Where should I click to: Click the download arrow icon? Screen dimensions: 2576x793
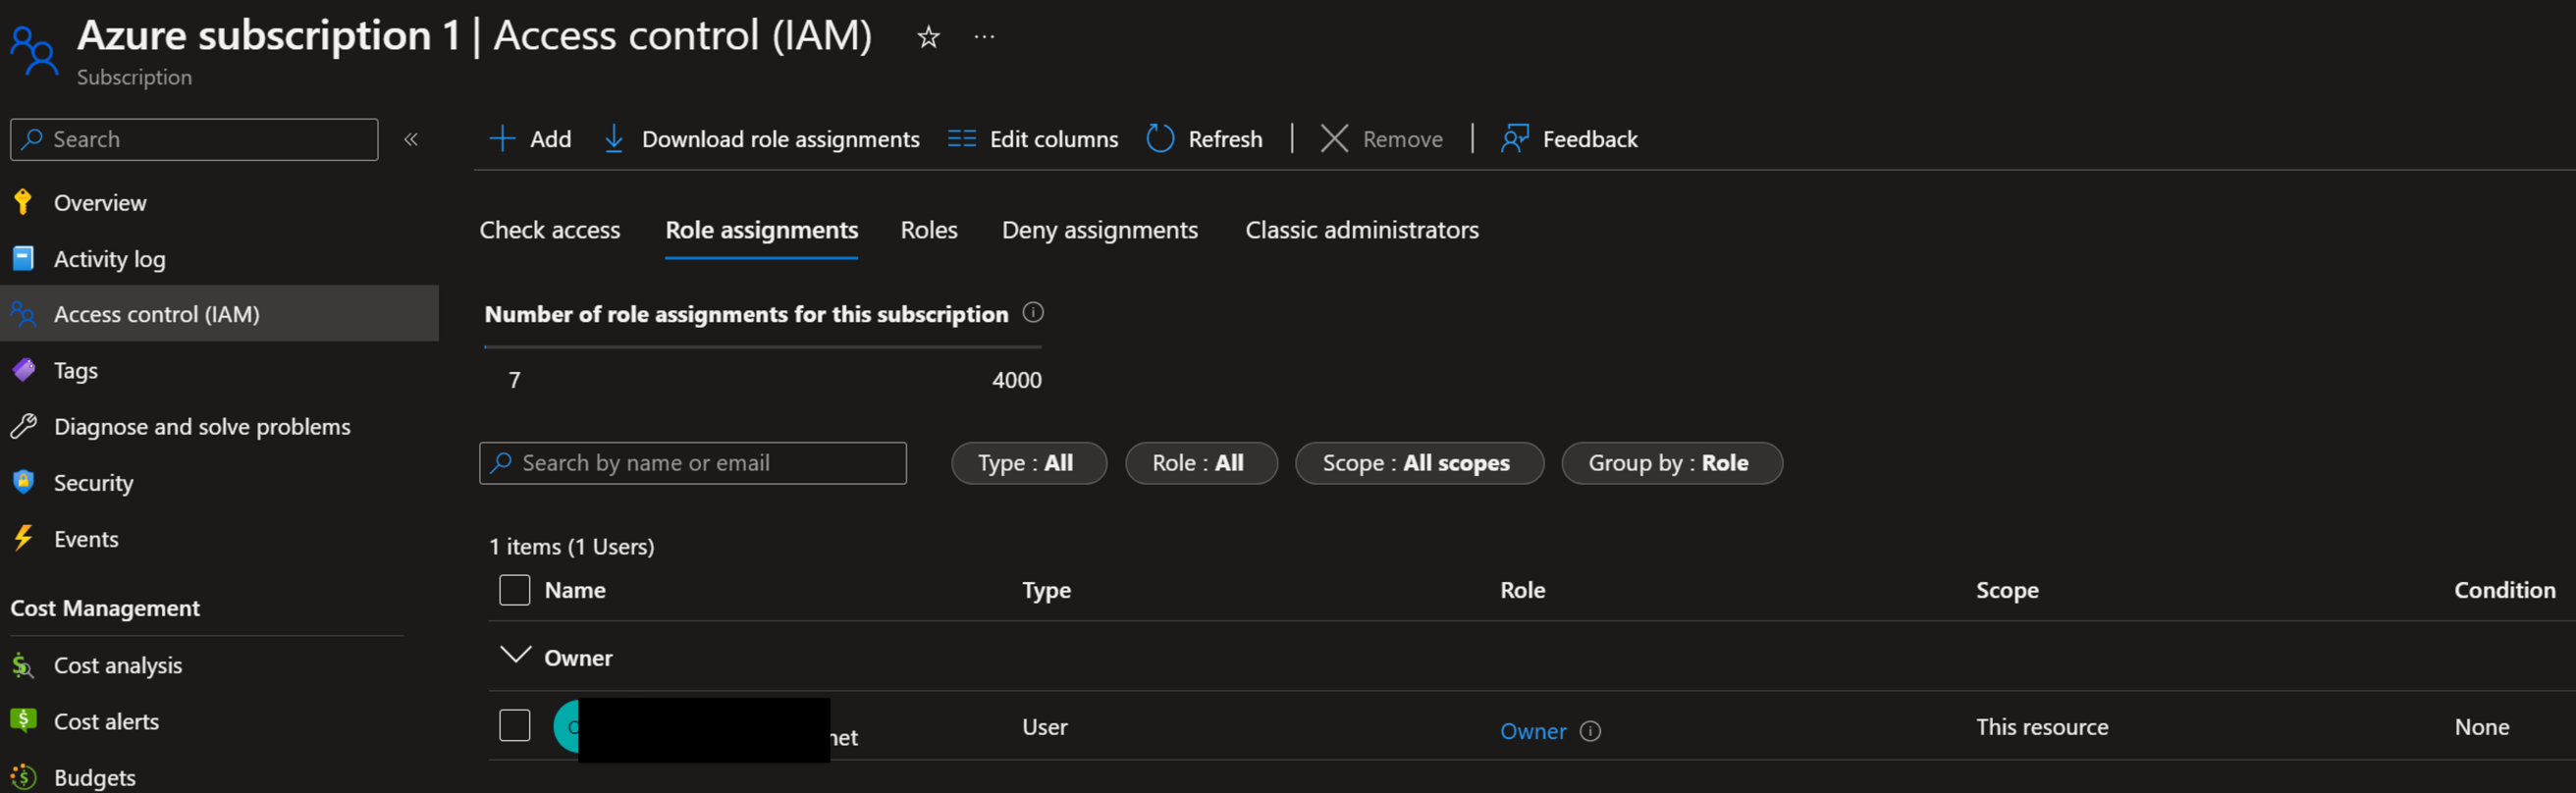point(614,138)
